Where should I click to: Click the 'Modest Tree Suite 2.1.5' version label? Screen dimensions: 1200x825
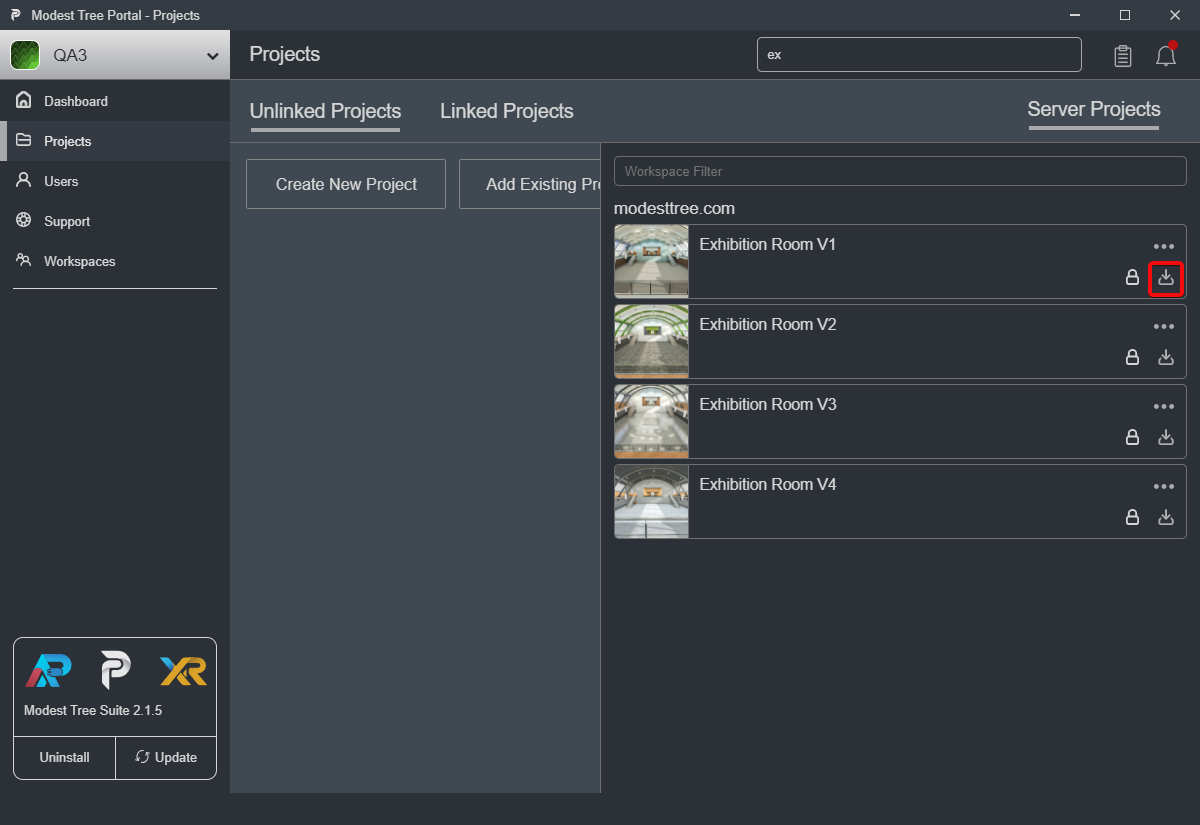click(x=93, y=711)
